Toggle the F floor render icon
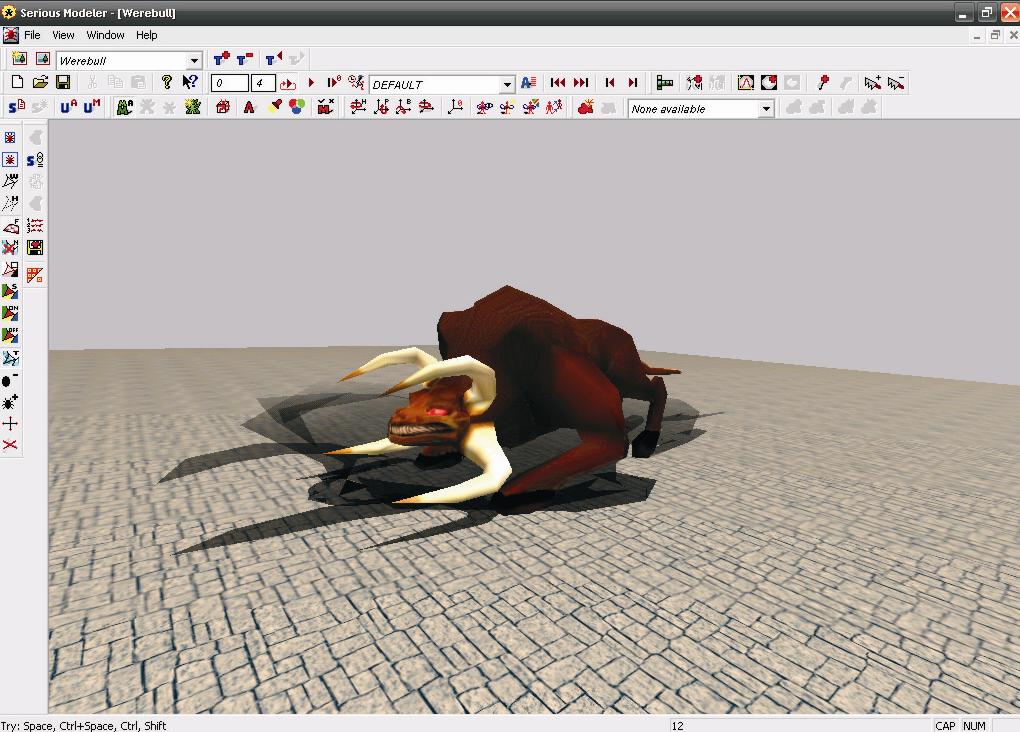 10,226
